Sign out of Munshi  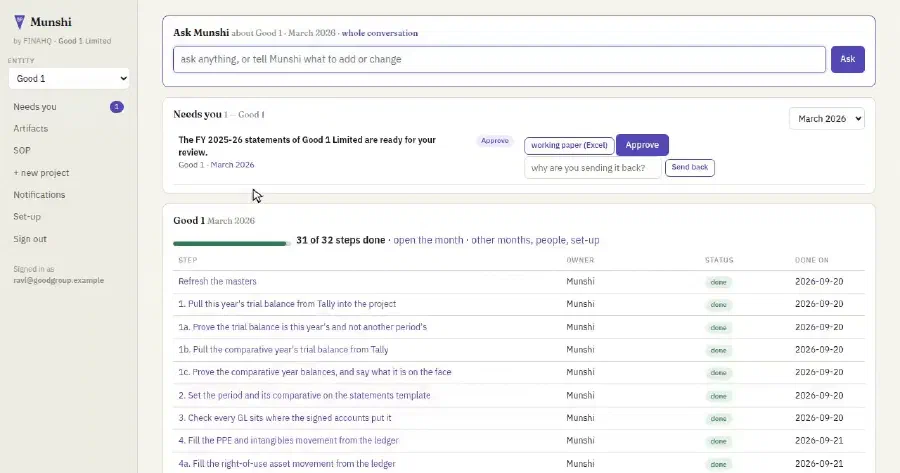coord(30,239)
